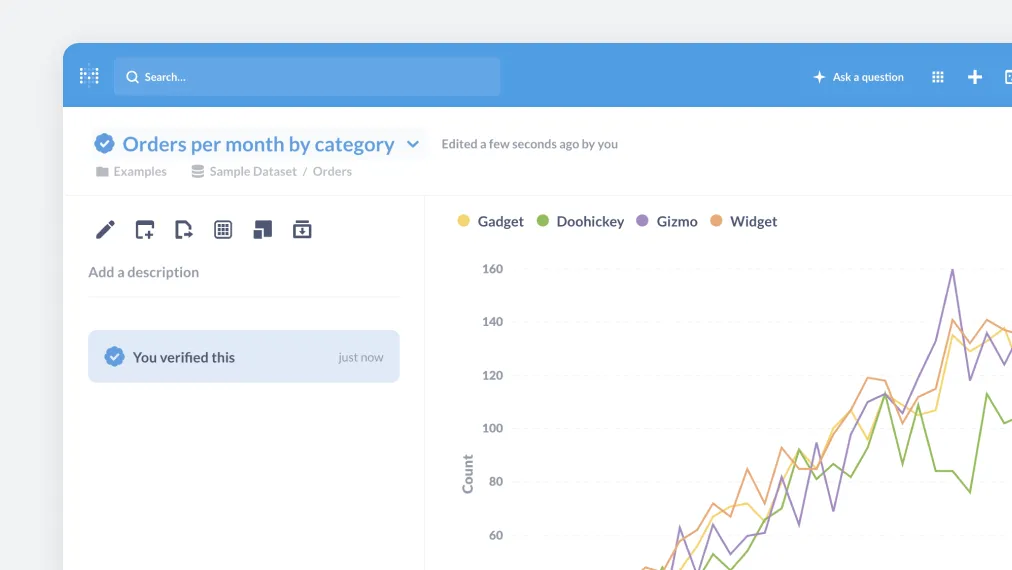Open the Examples collection link
The width and height of the screenshot is (1012, 570).
click(139, 171)
